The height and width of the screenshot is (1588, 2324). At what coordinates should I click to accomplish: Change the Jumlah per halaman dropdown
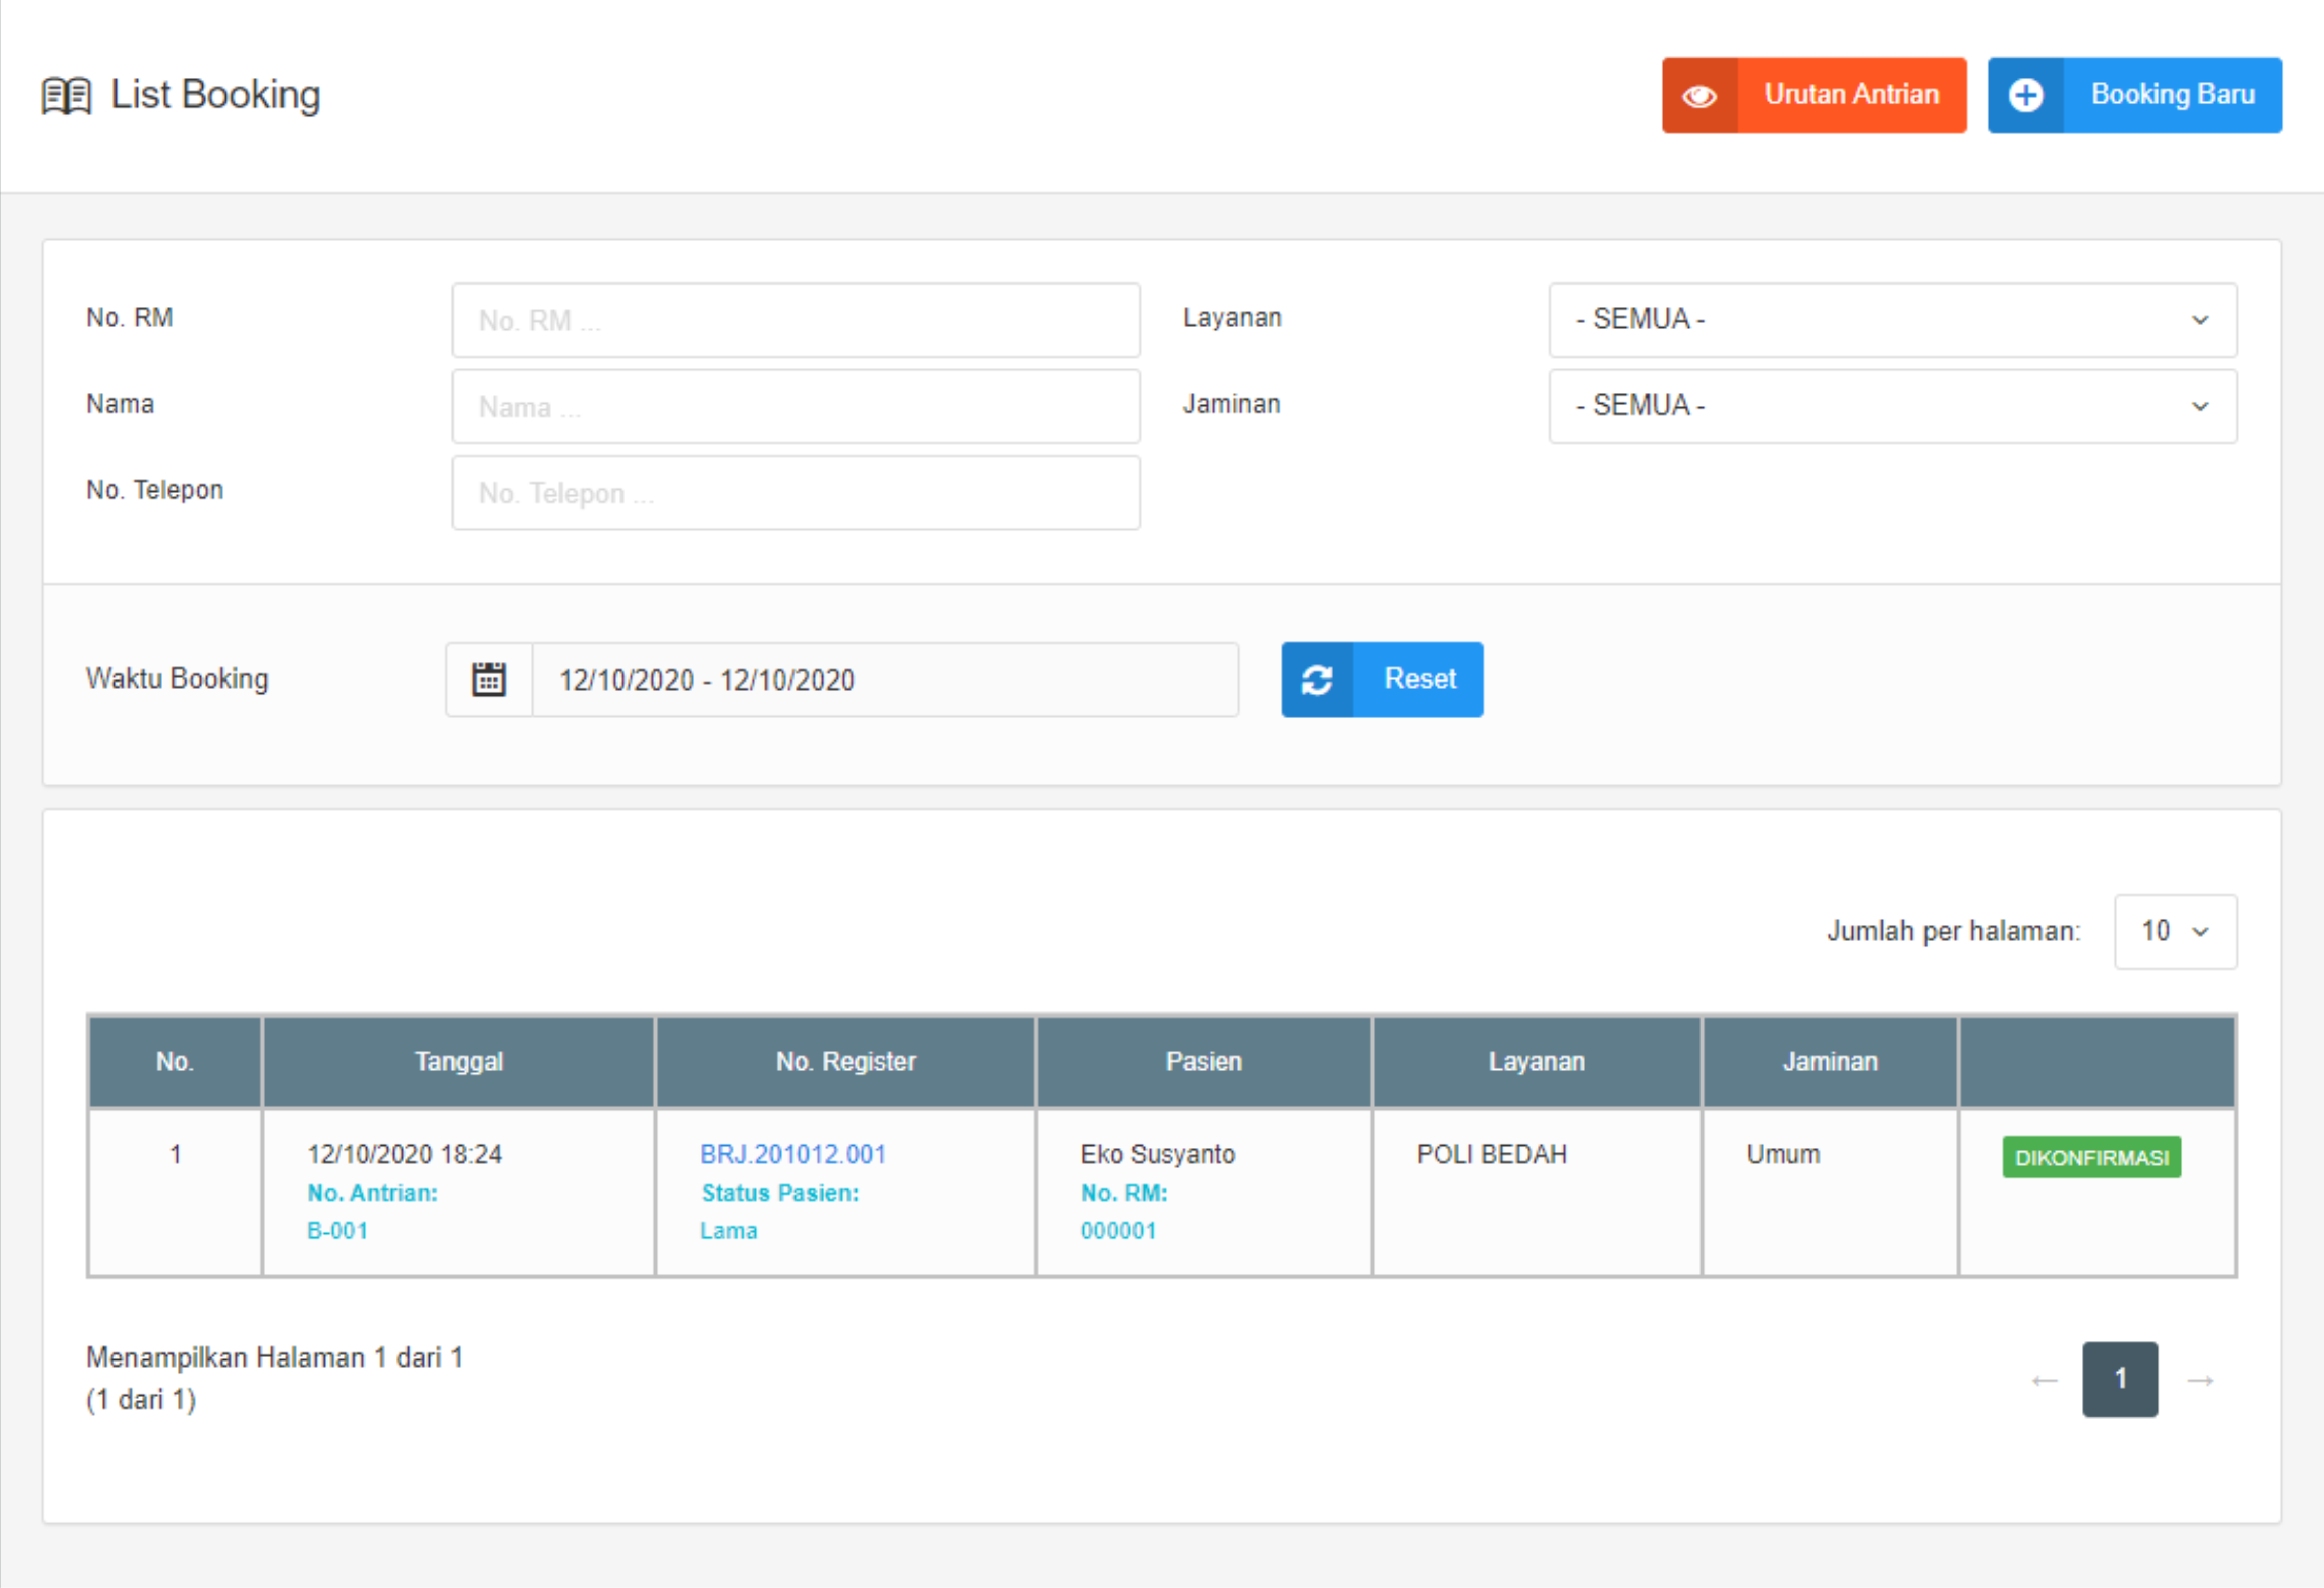pyautogui.click(x=2175, y=932)
